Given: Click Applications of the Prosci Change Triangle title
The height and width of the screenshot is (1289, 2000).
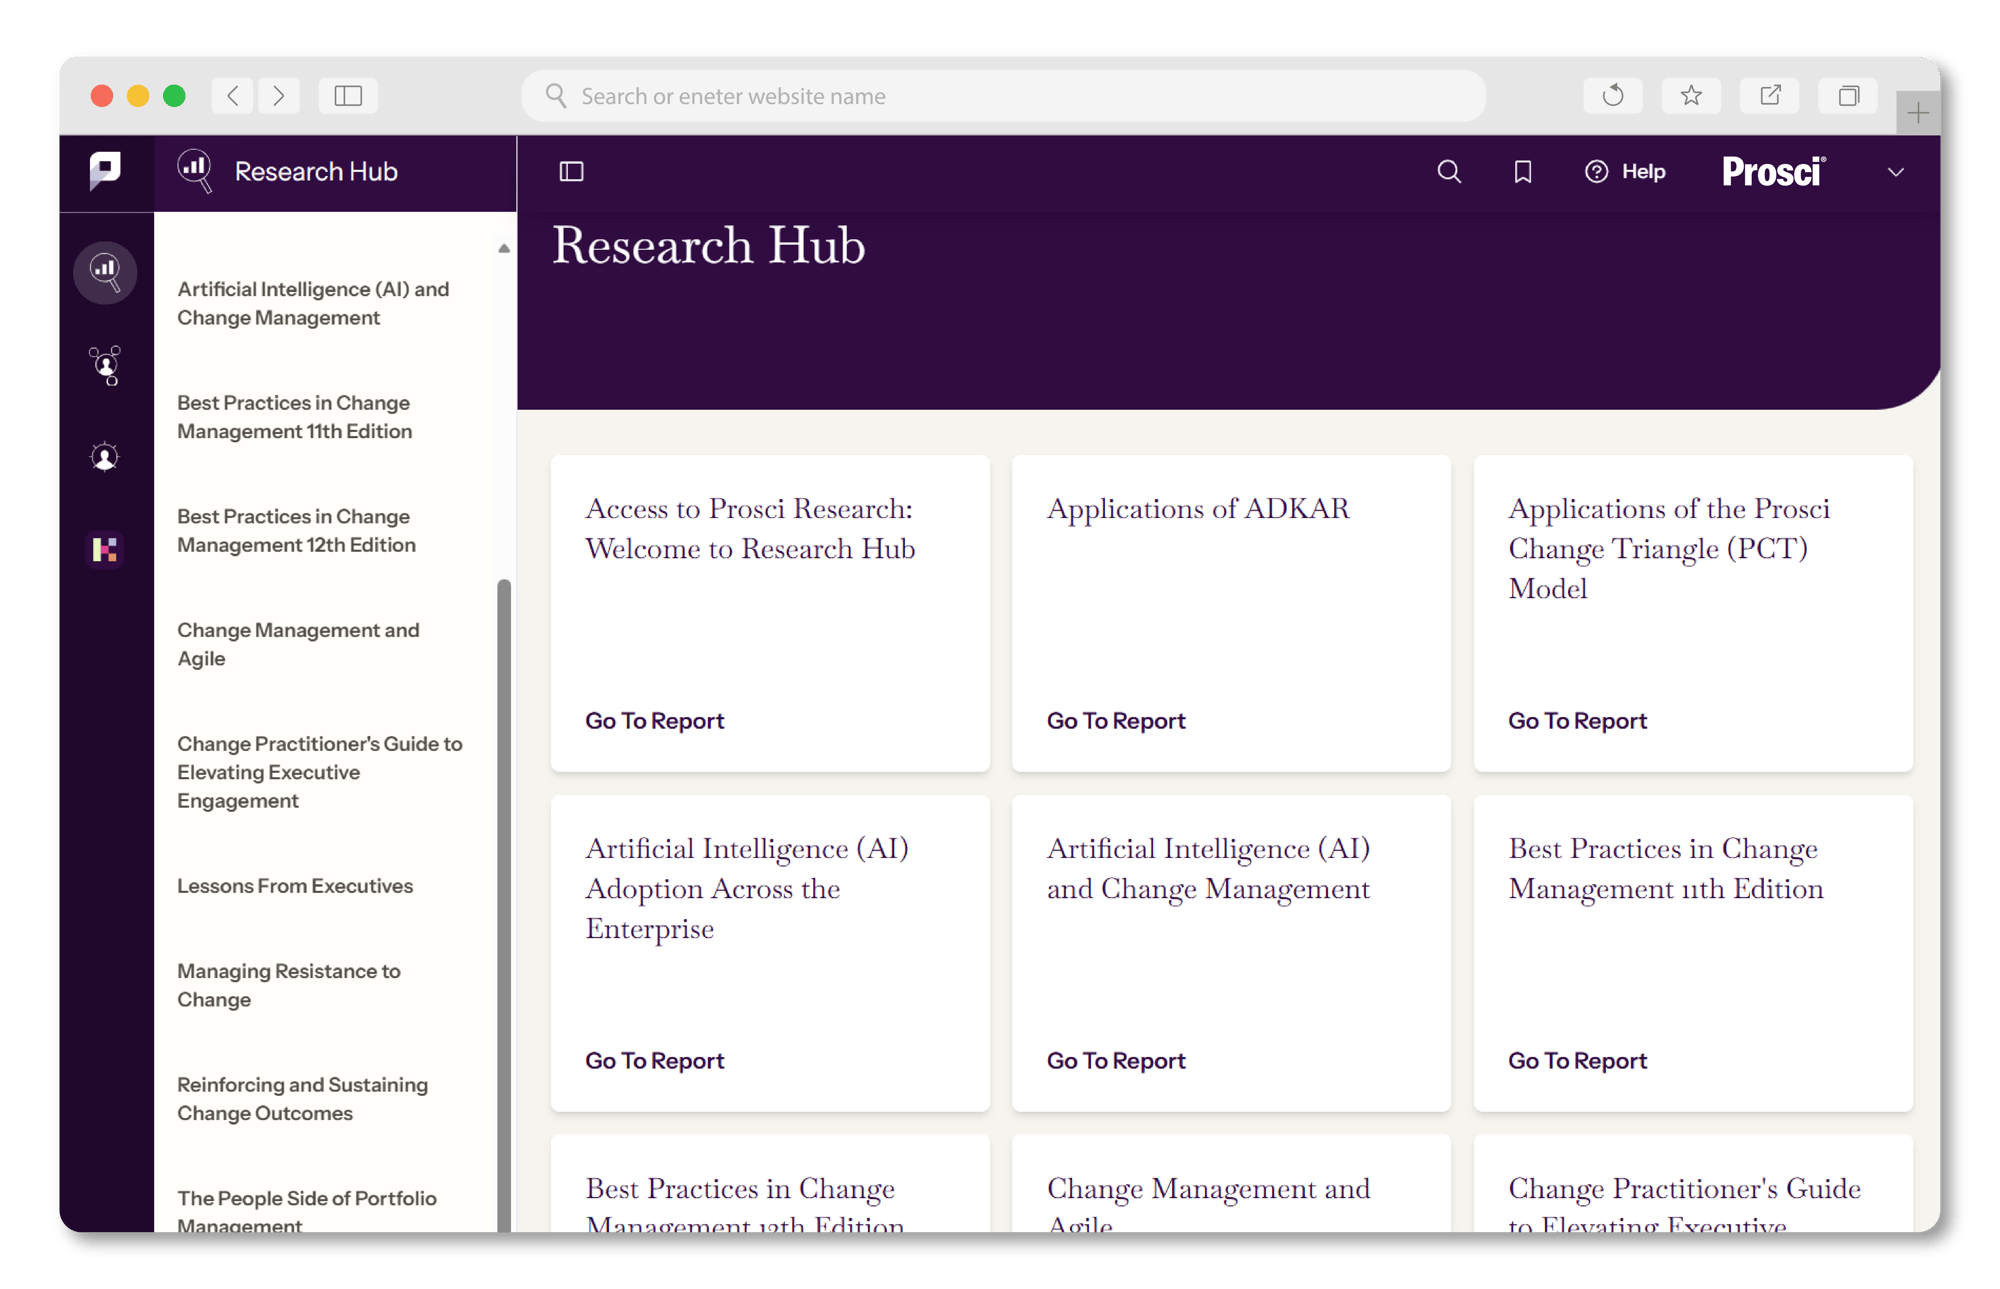Looking at the screenshot, I should (x=1669, y=549).
